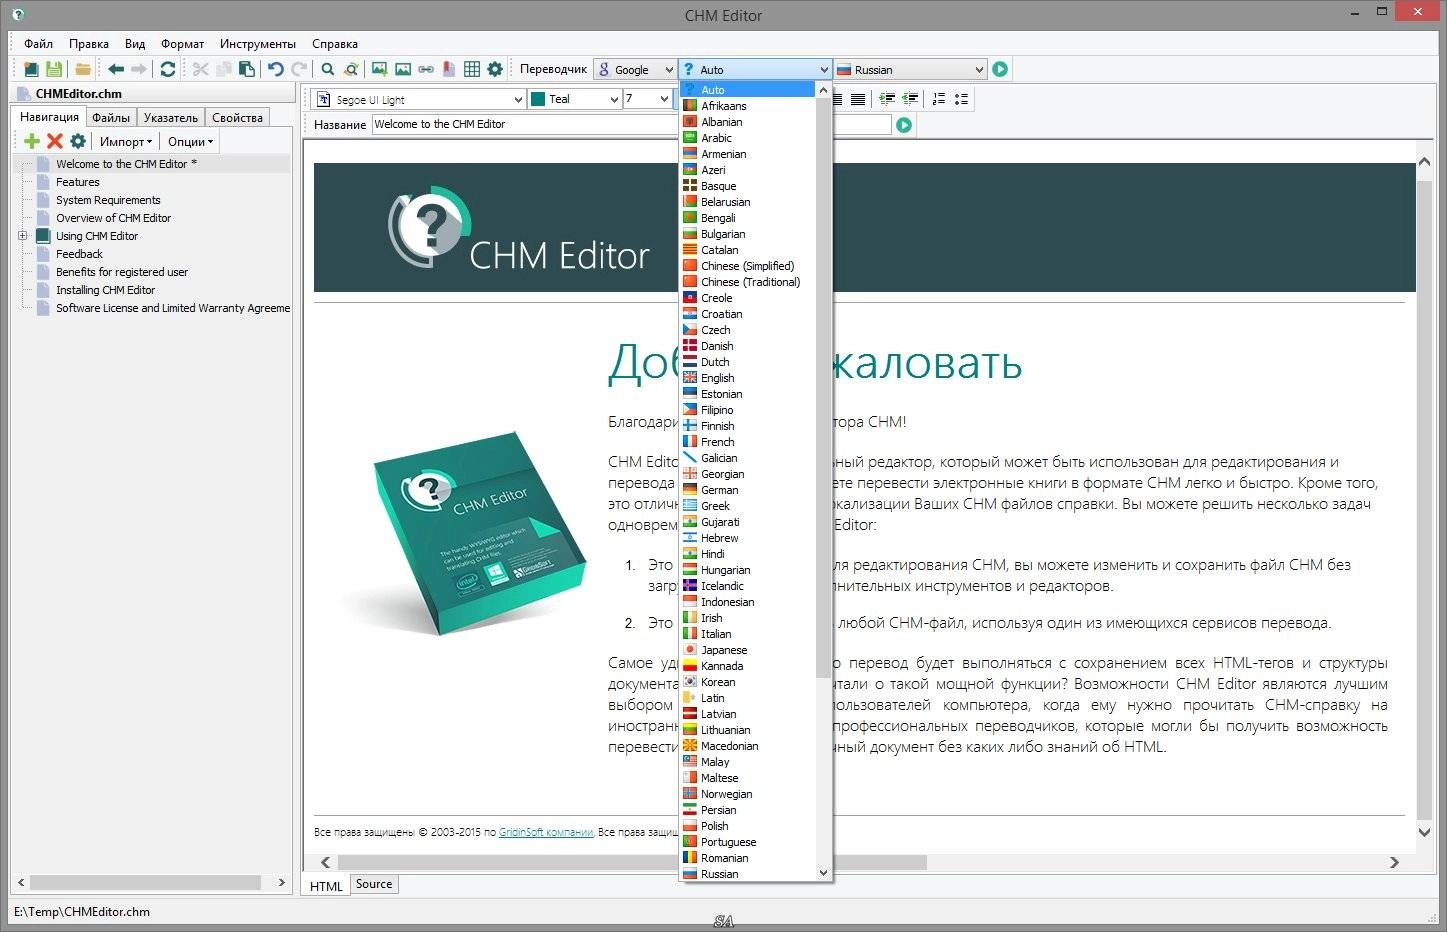This screenshot has height=932, width=1447.
Task: Add topic with green plus icon
Action: pos(32,141)
